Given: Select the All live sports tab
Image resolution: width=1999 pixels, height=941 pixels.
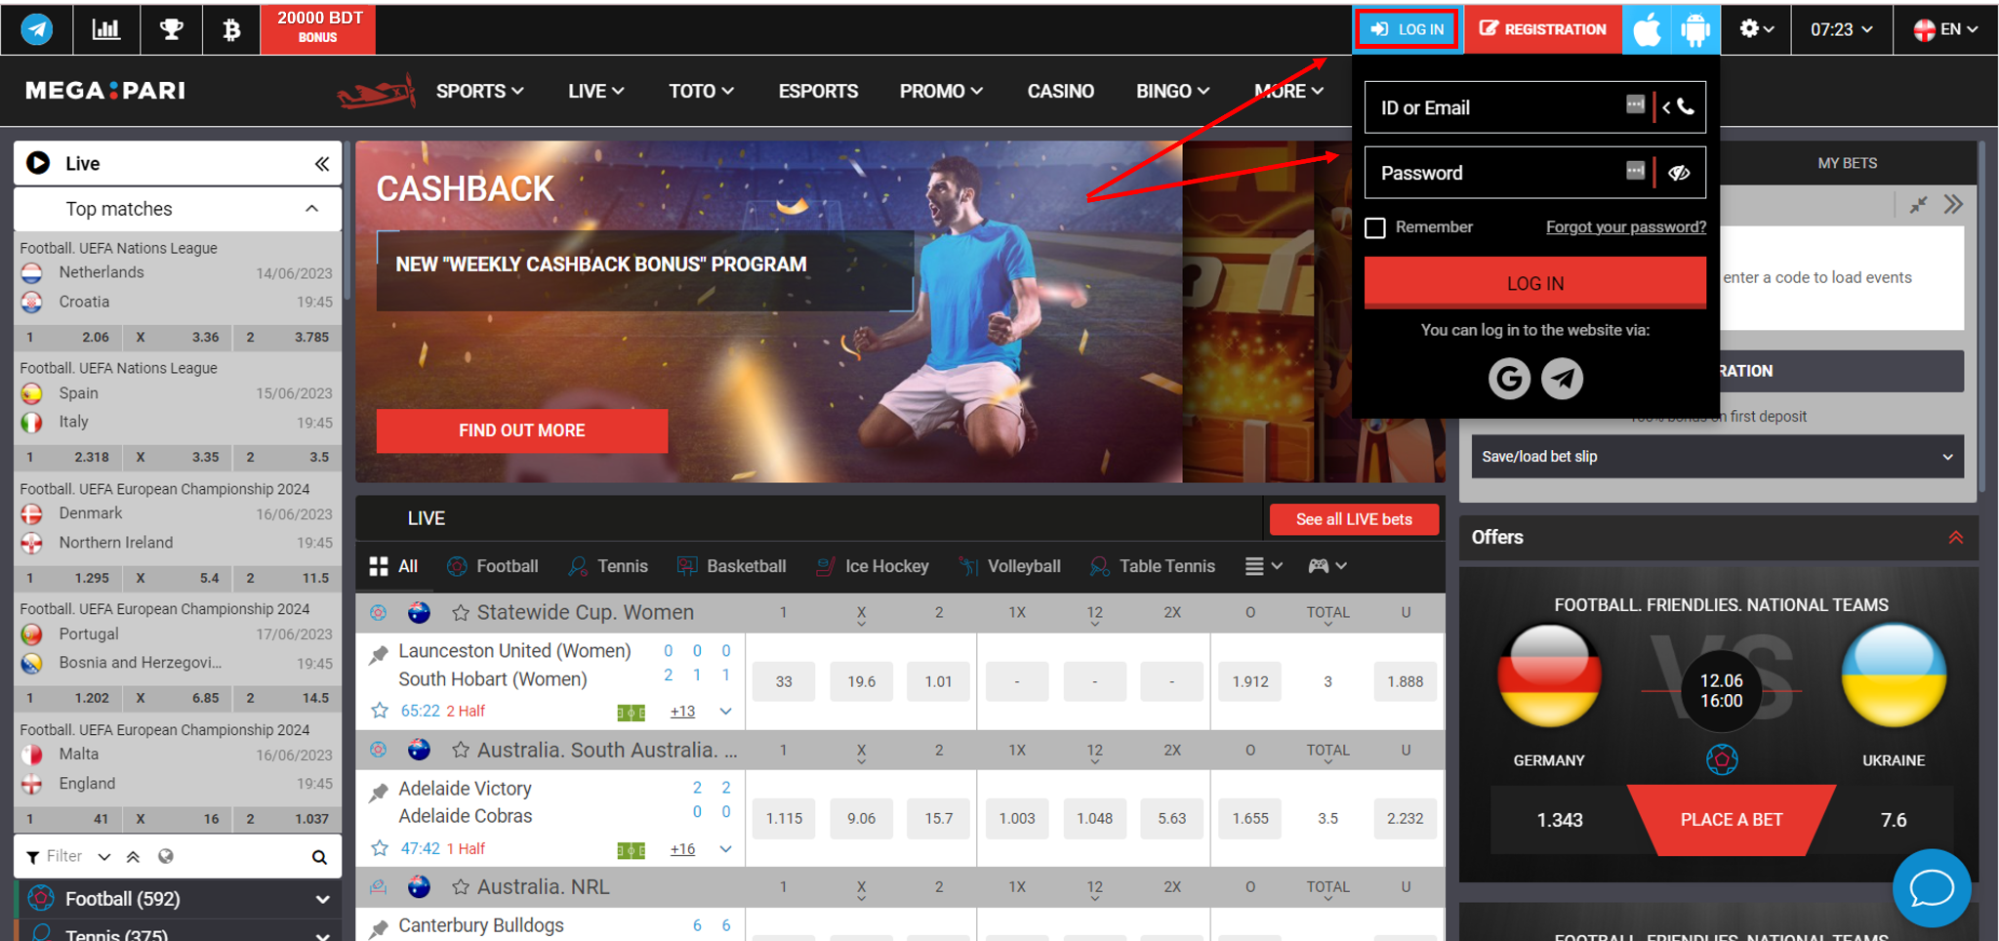Looking at the screenshot, I should pyautogui.click(x=394, y=566).
